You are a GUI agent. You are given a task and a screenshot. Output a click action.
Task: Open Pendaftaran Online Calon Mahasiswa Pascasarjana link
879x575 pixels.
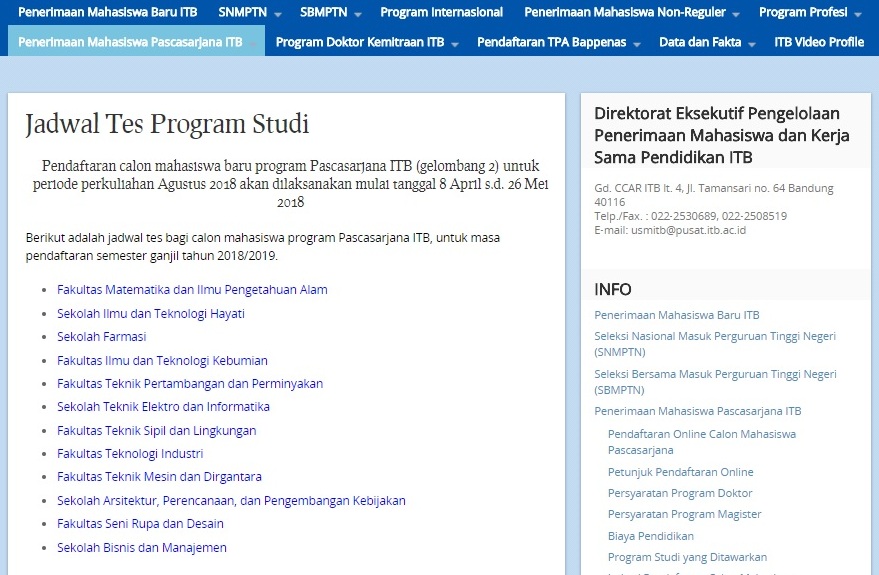click(x=702, y=442)
